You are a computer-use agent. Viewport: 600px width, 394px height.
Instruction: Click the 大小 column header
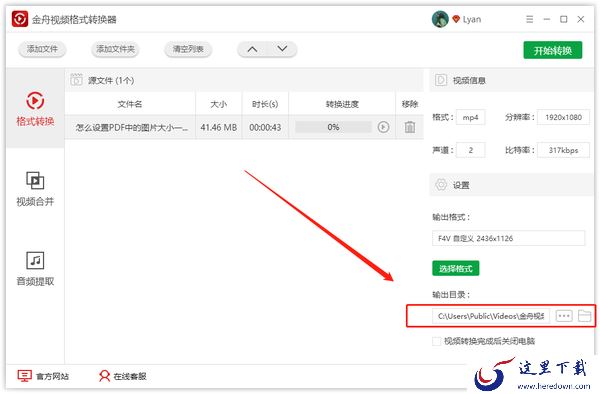(x=218, y=104)
